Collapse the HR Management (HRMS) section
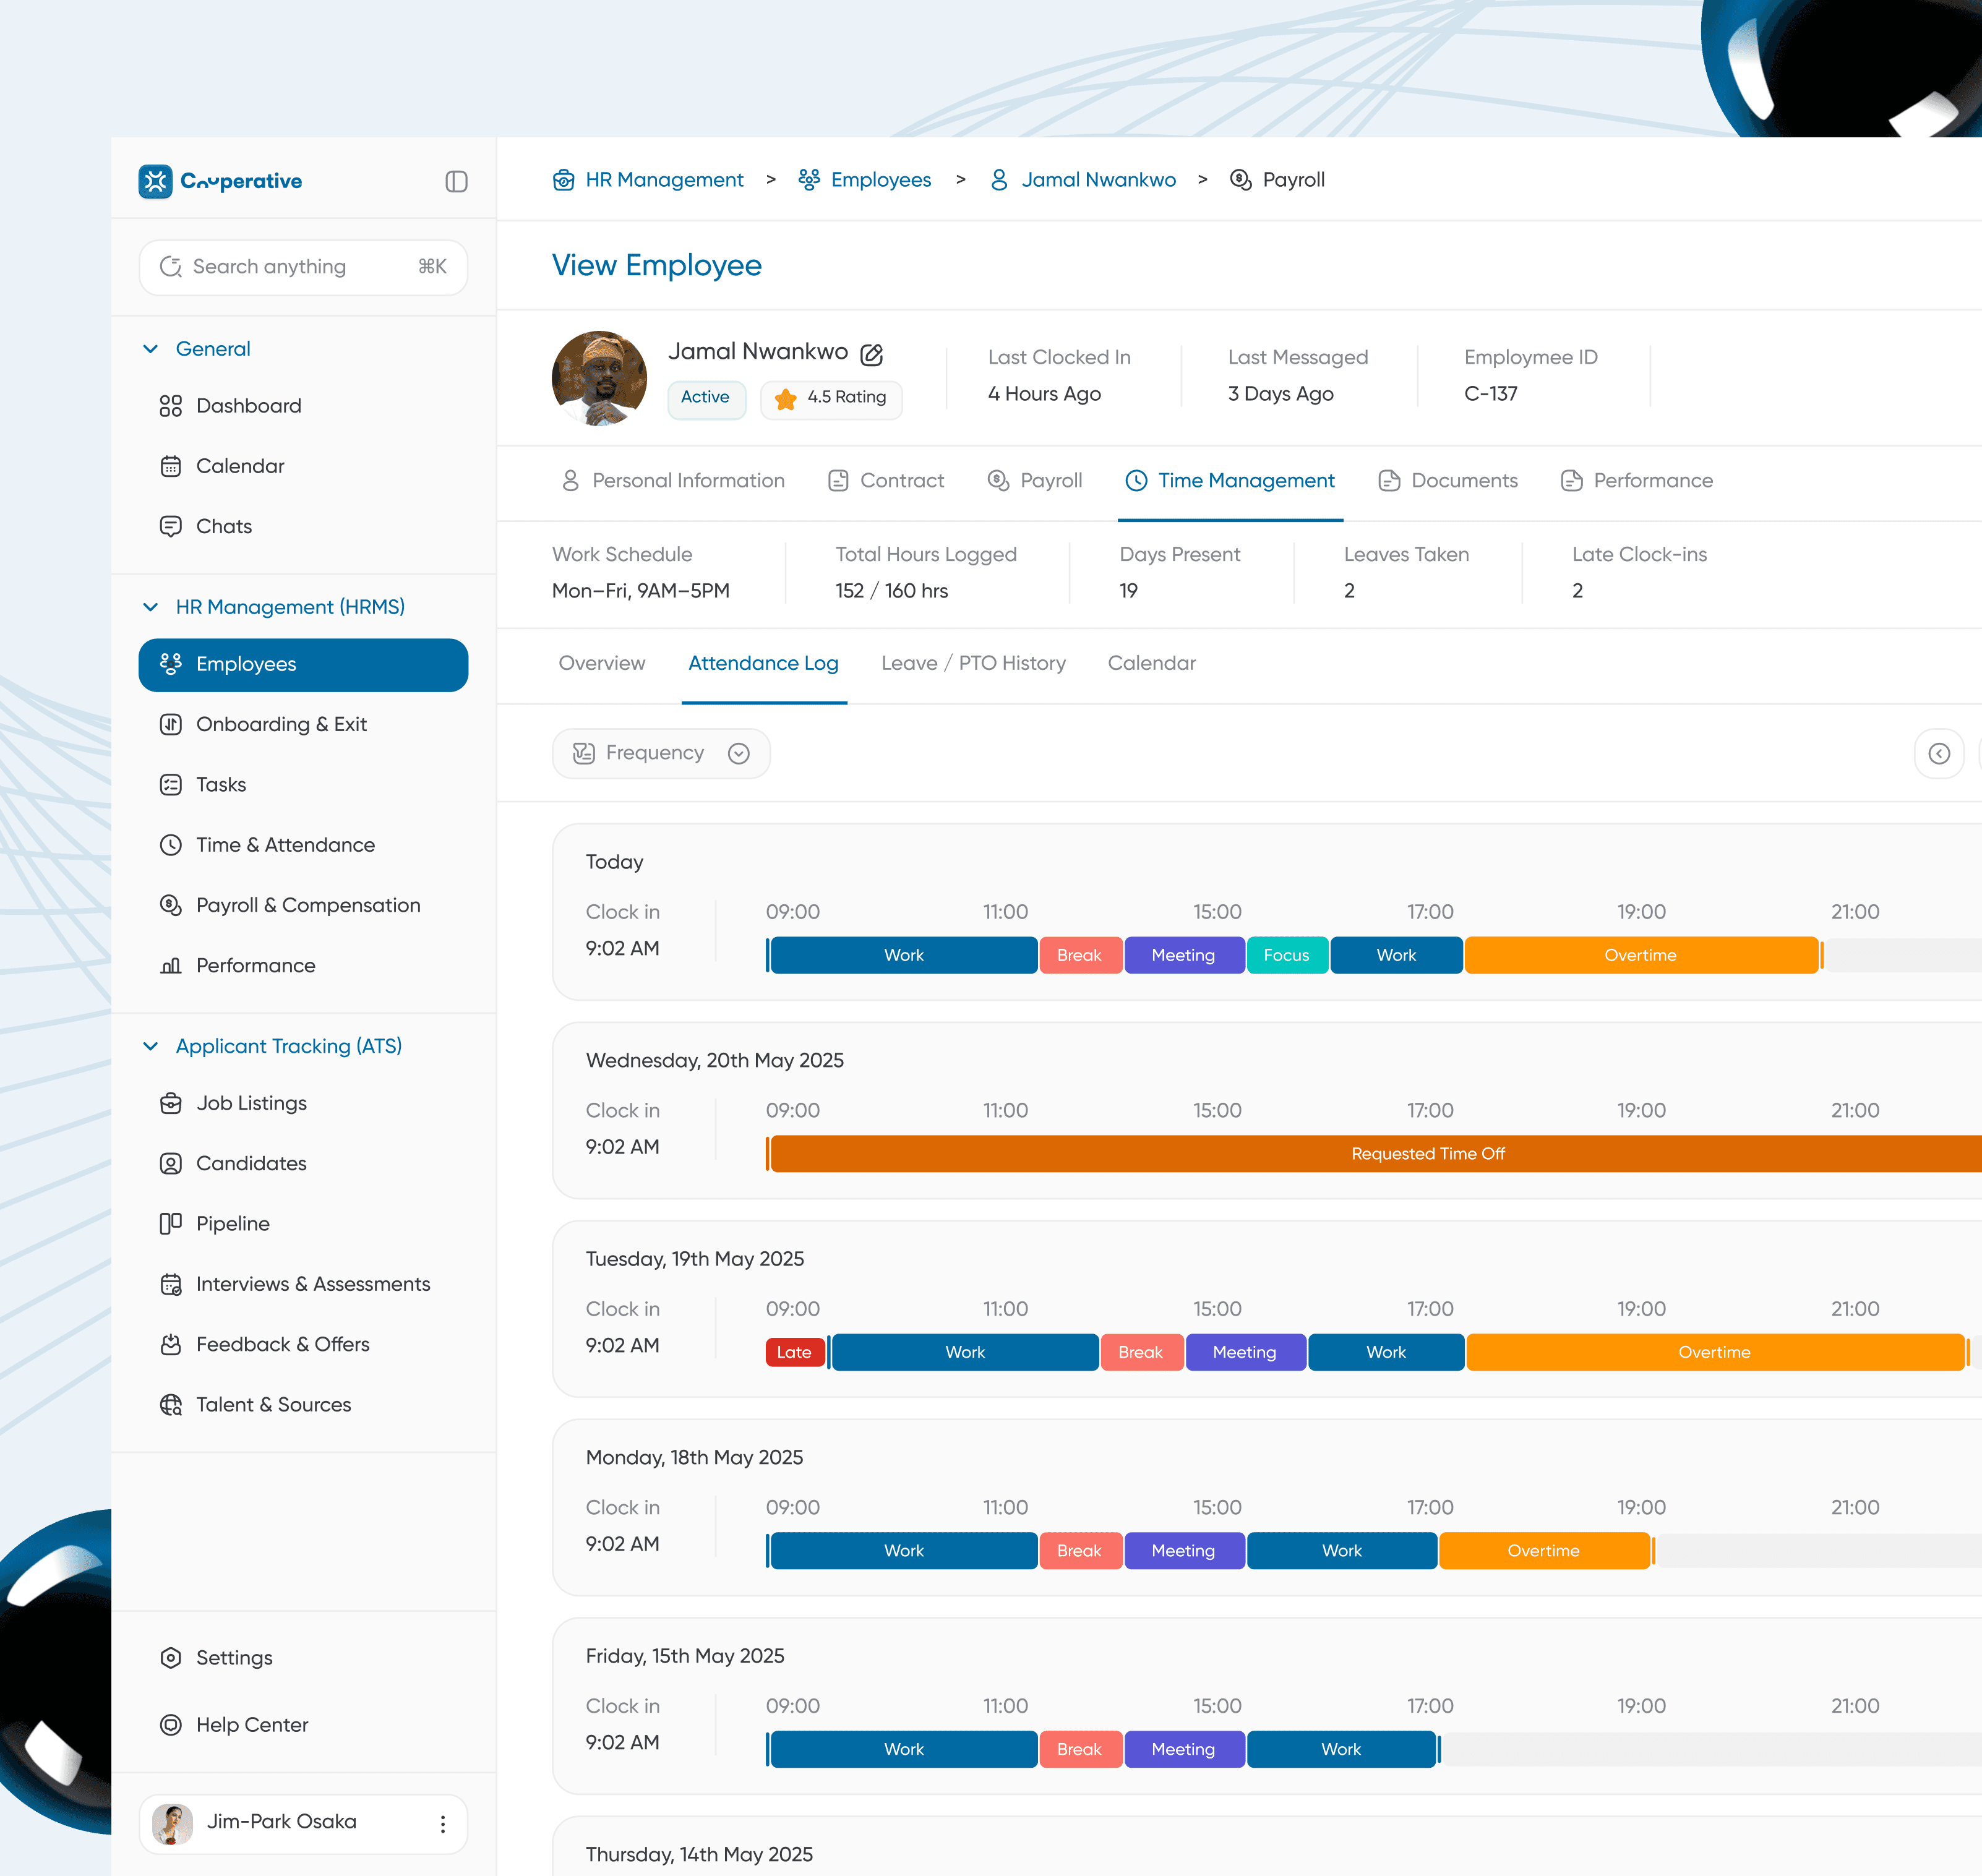The height and width of the screenshot is (1876, 1982). (x=151, y=607)
